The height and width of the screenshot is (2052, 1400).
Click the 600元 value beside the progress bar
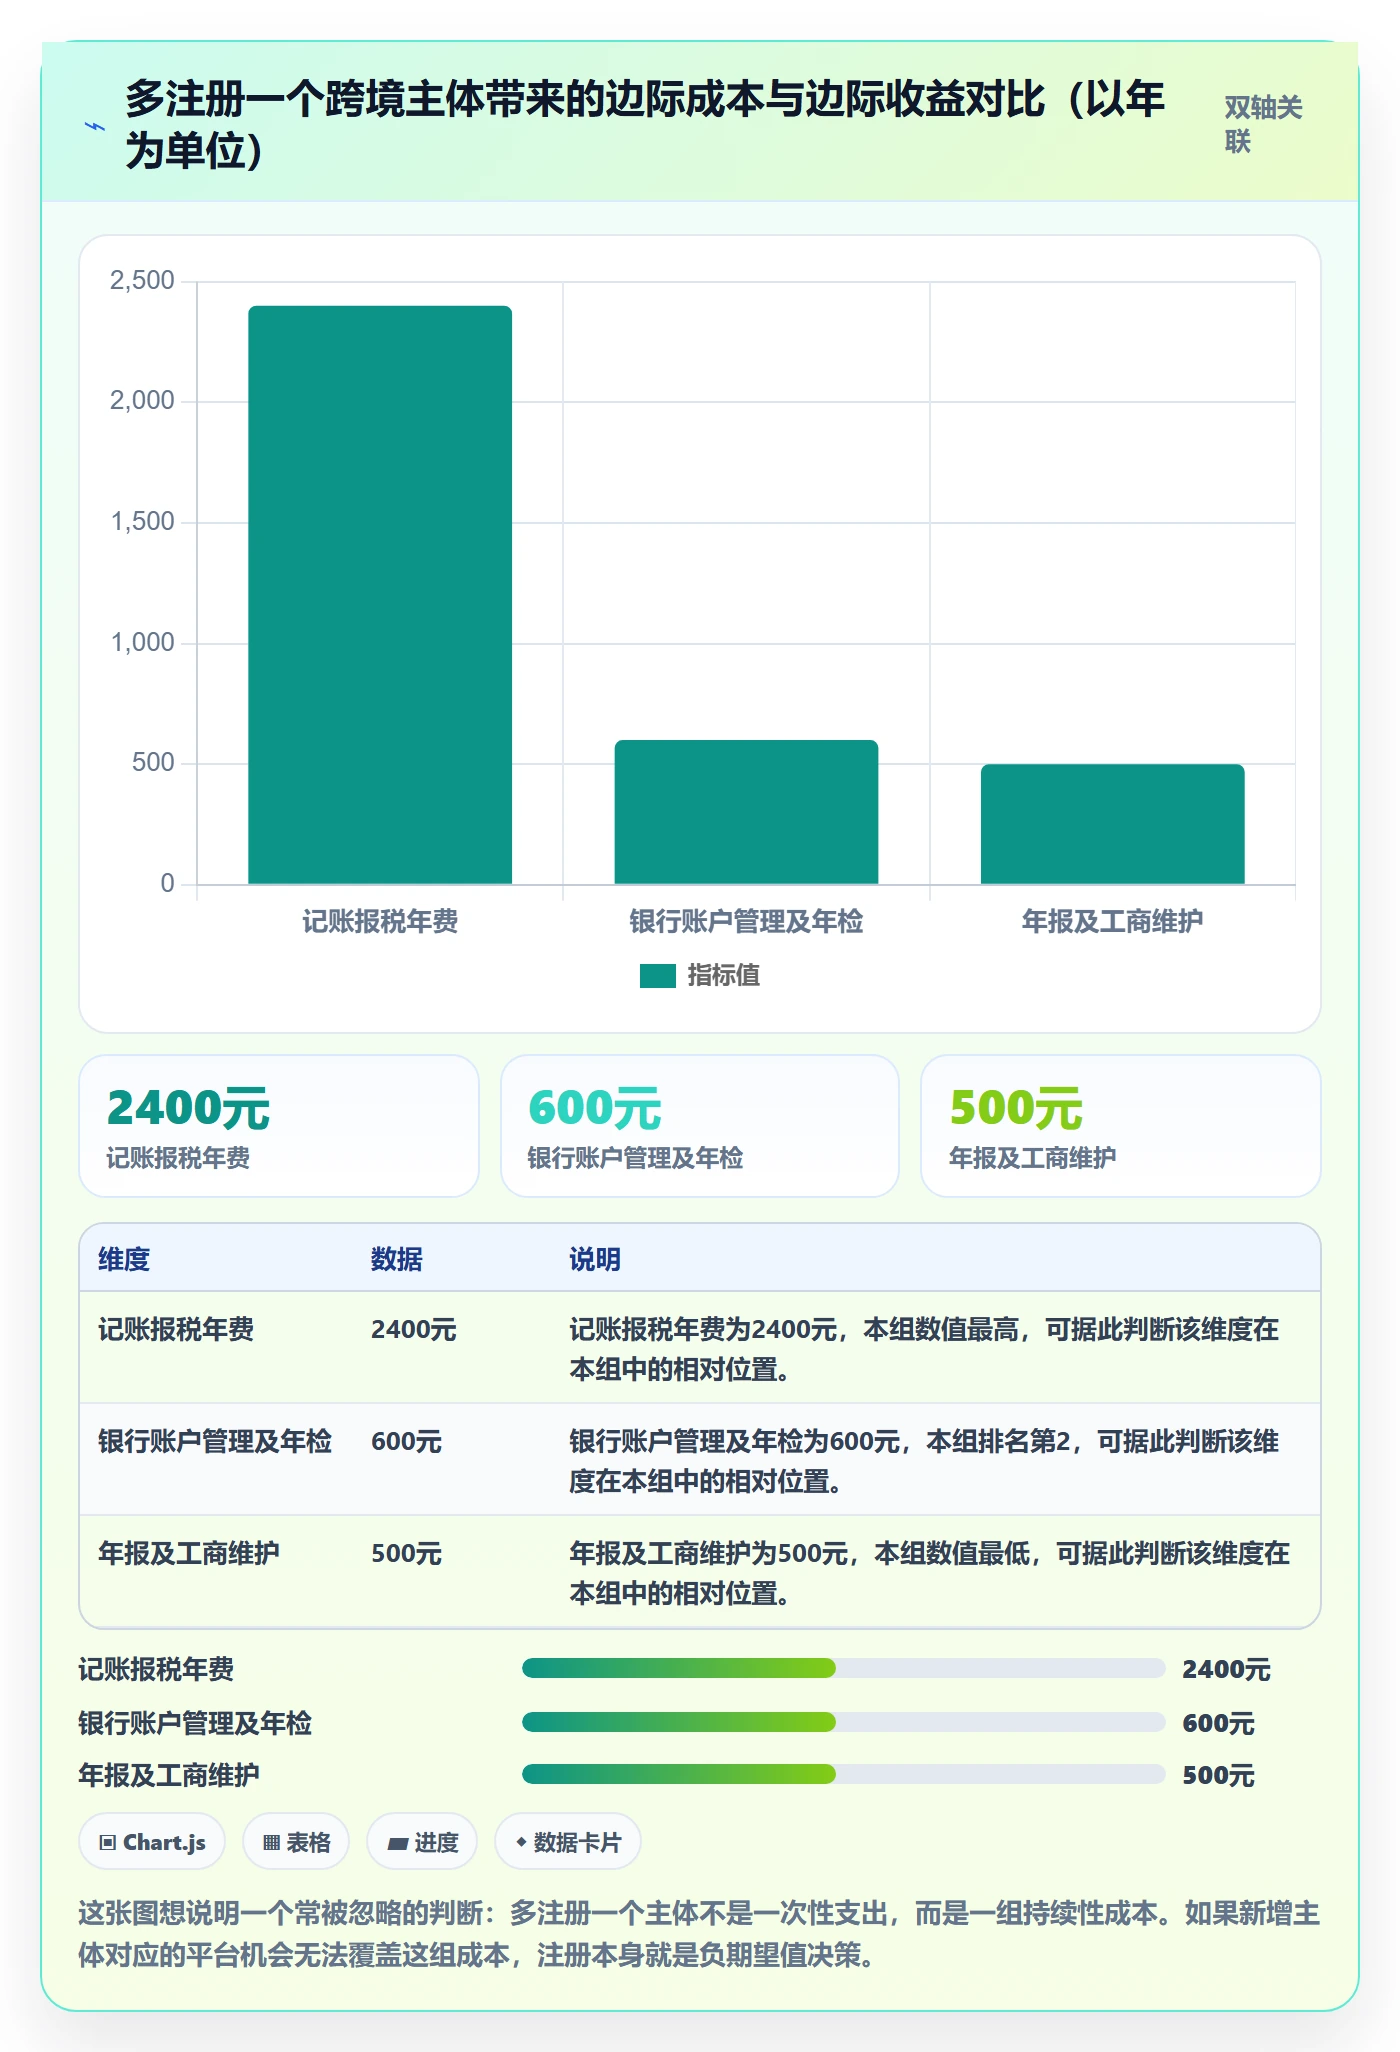(x=1218, y=1723)
